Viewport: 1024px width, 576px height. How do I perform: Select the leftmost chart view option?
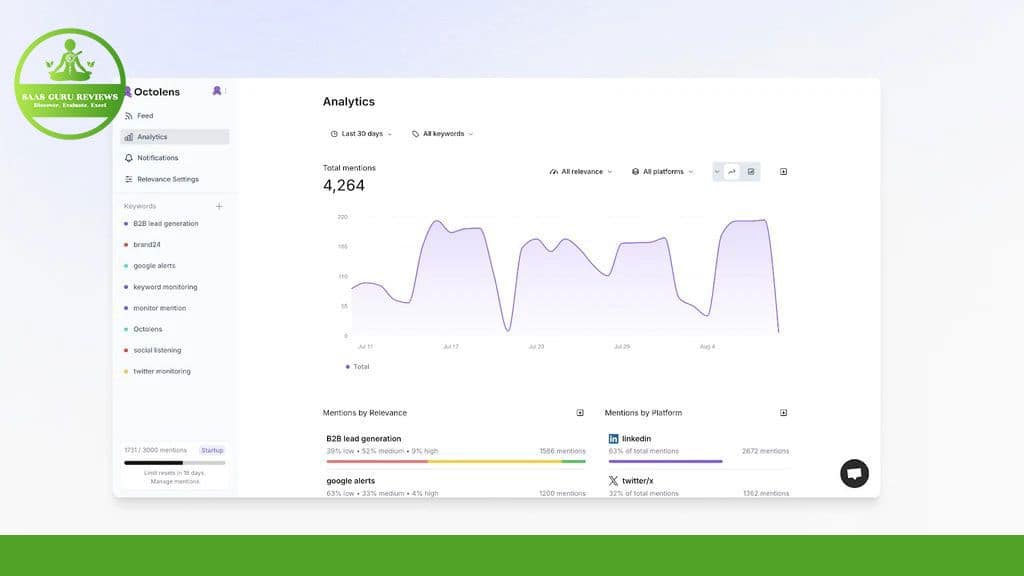(717, 172)
